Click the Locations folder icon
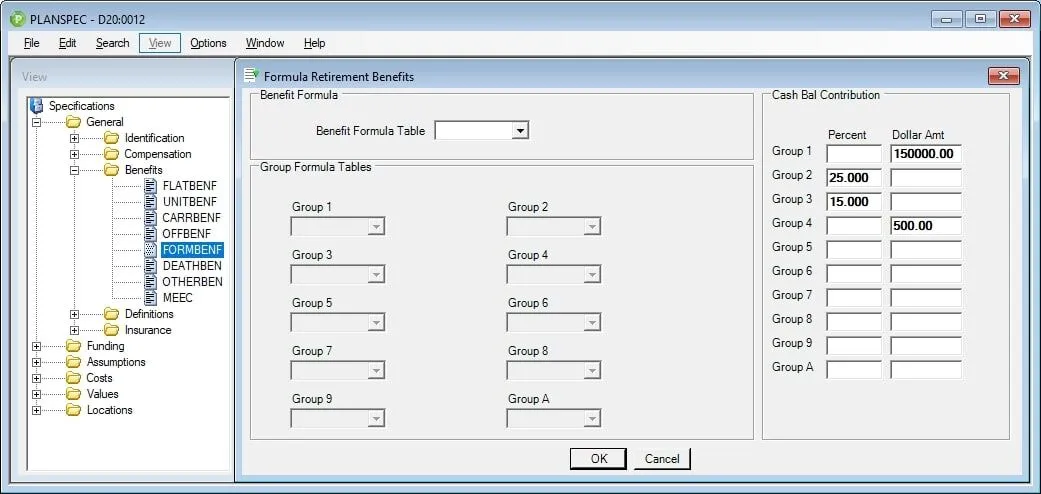The image size is (1041, 494). 73,410
